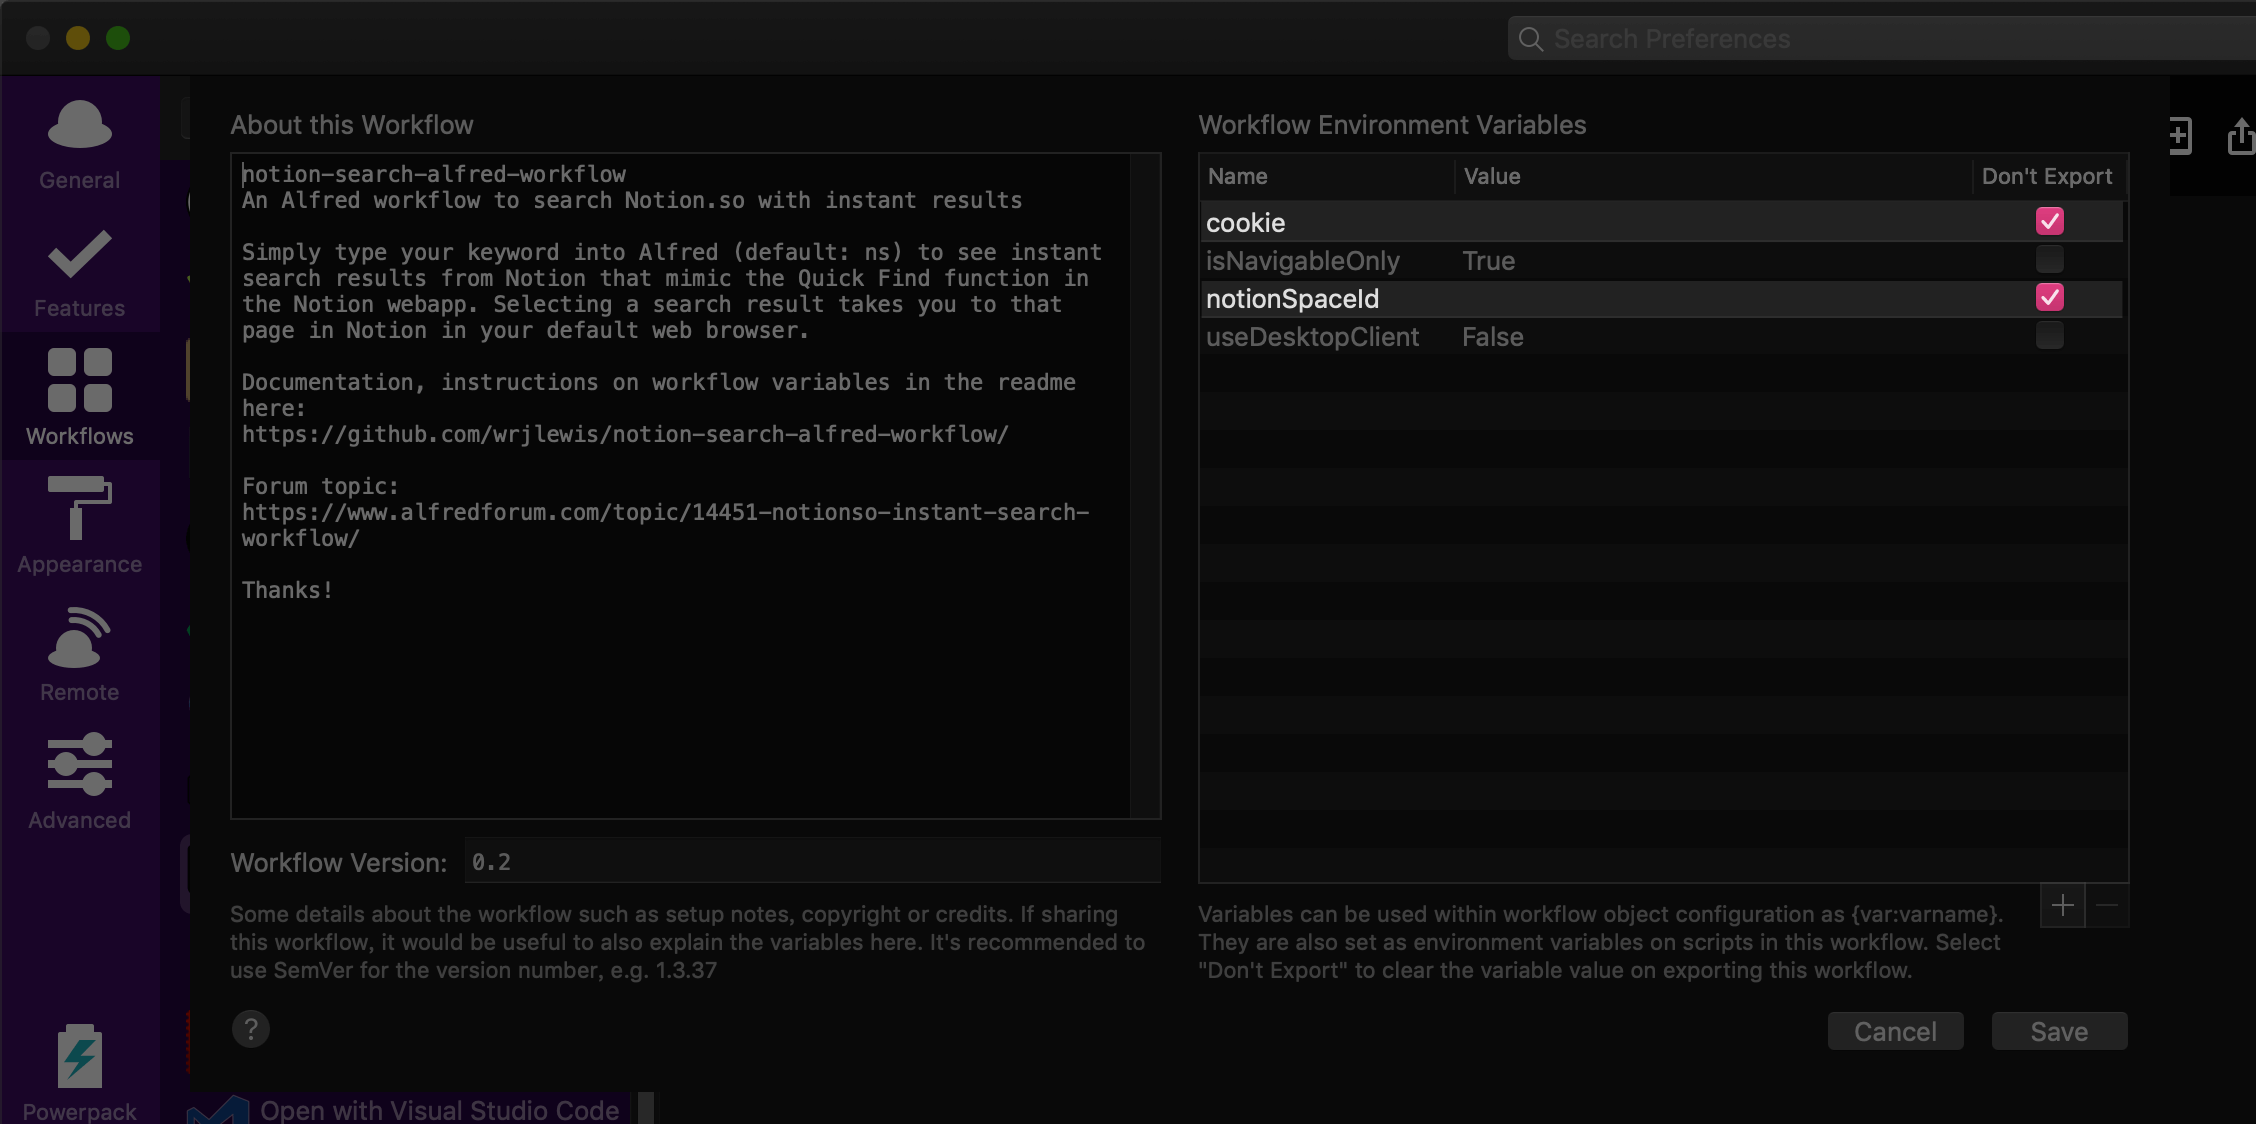Select the isNavigableOnly variable name
This screenshot has height=1124, width=2256.
(1302, 261)
